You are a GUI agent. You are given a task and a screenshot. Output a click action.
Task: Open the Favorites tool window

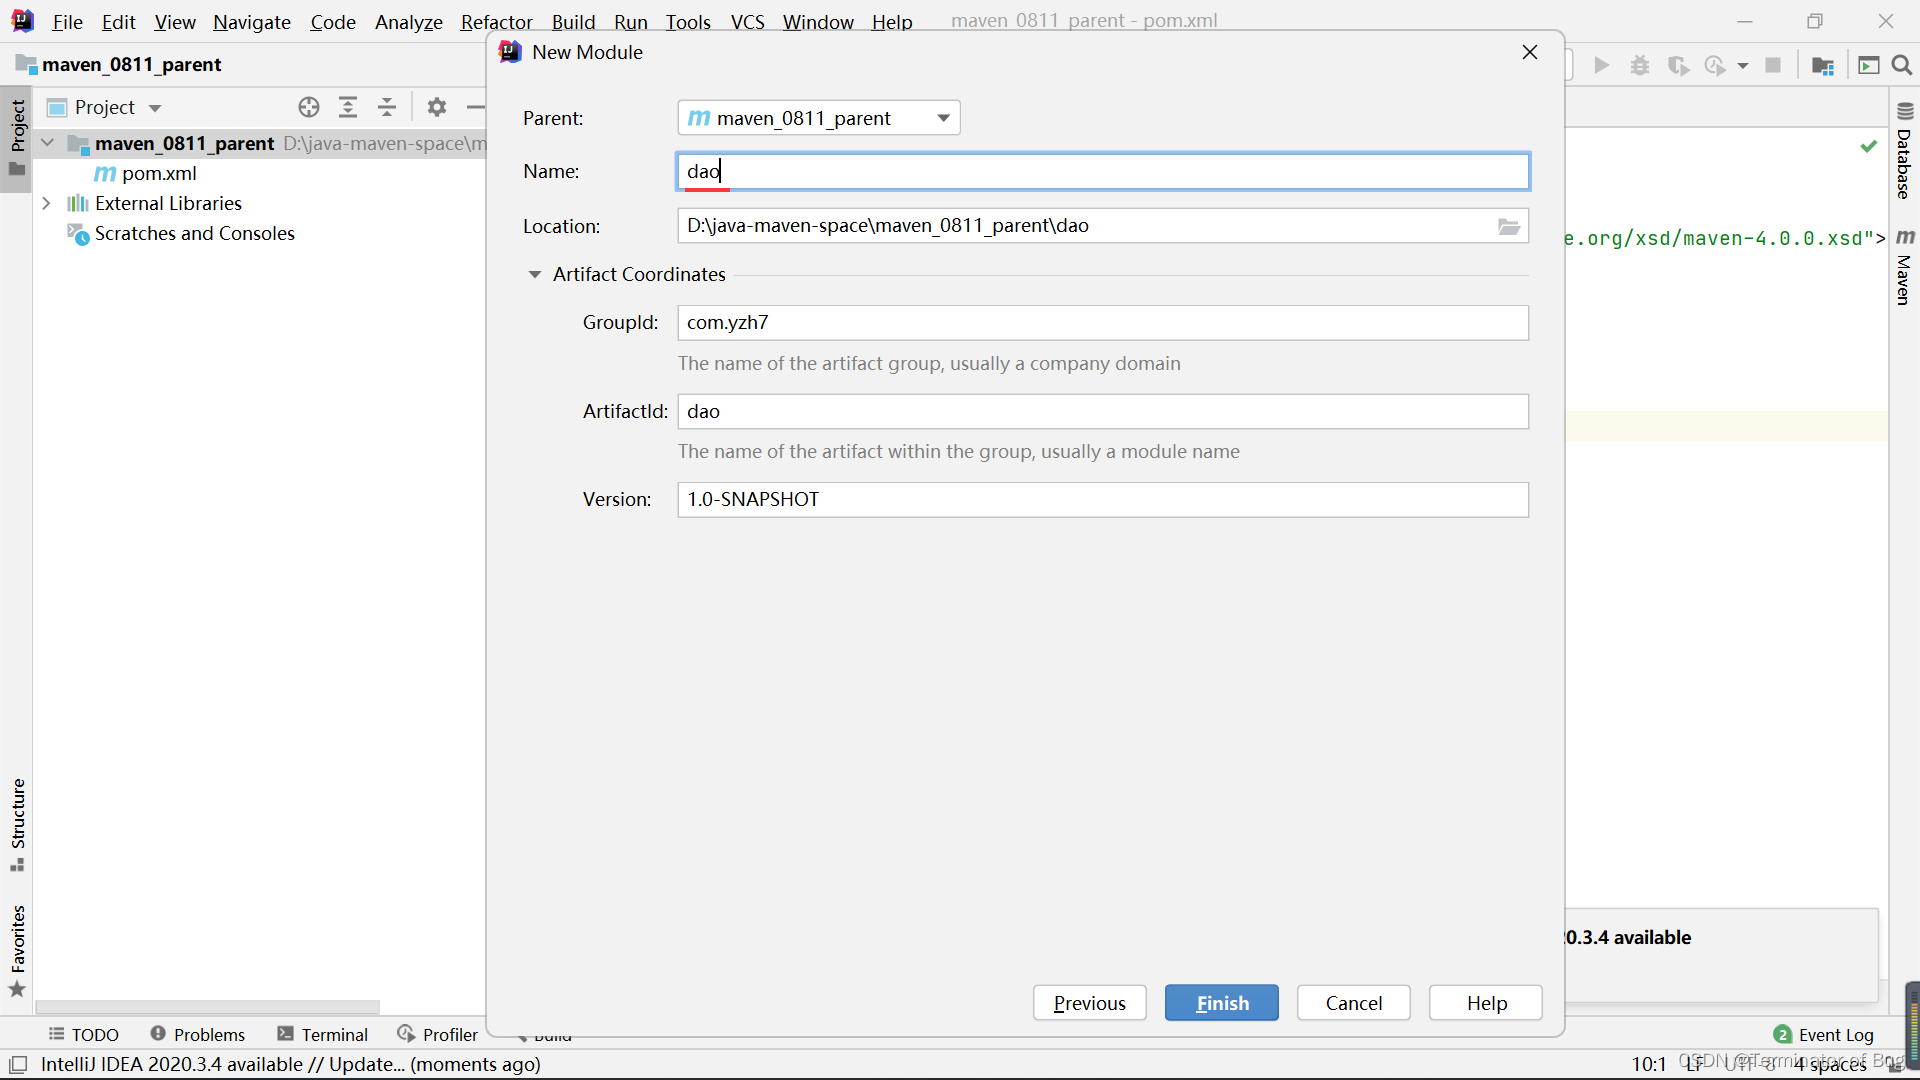click(x=17, y=951)
